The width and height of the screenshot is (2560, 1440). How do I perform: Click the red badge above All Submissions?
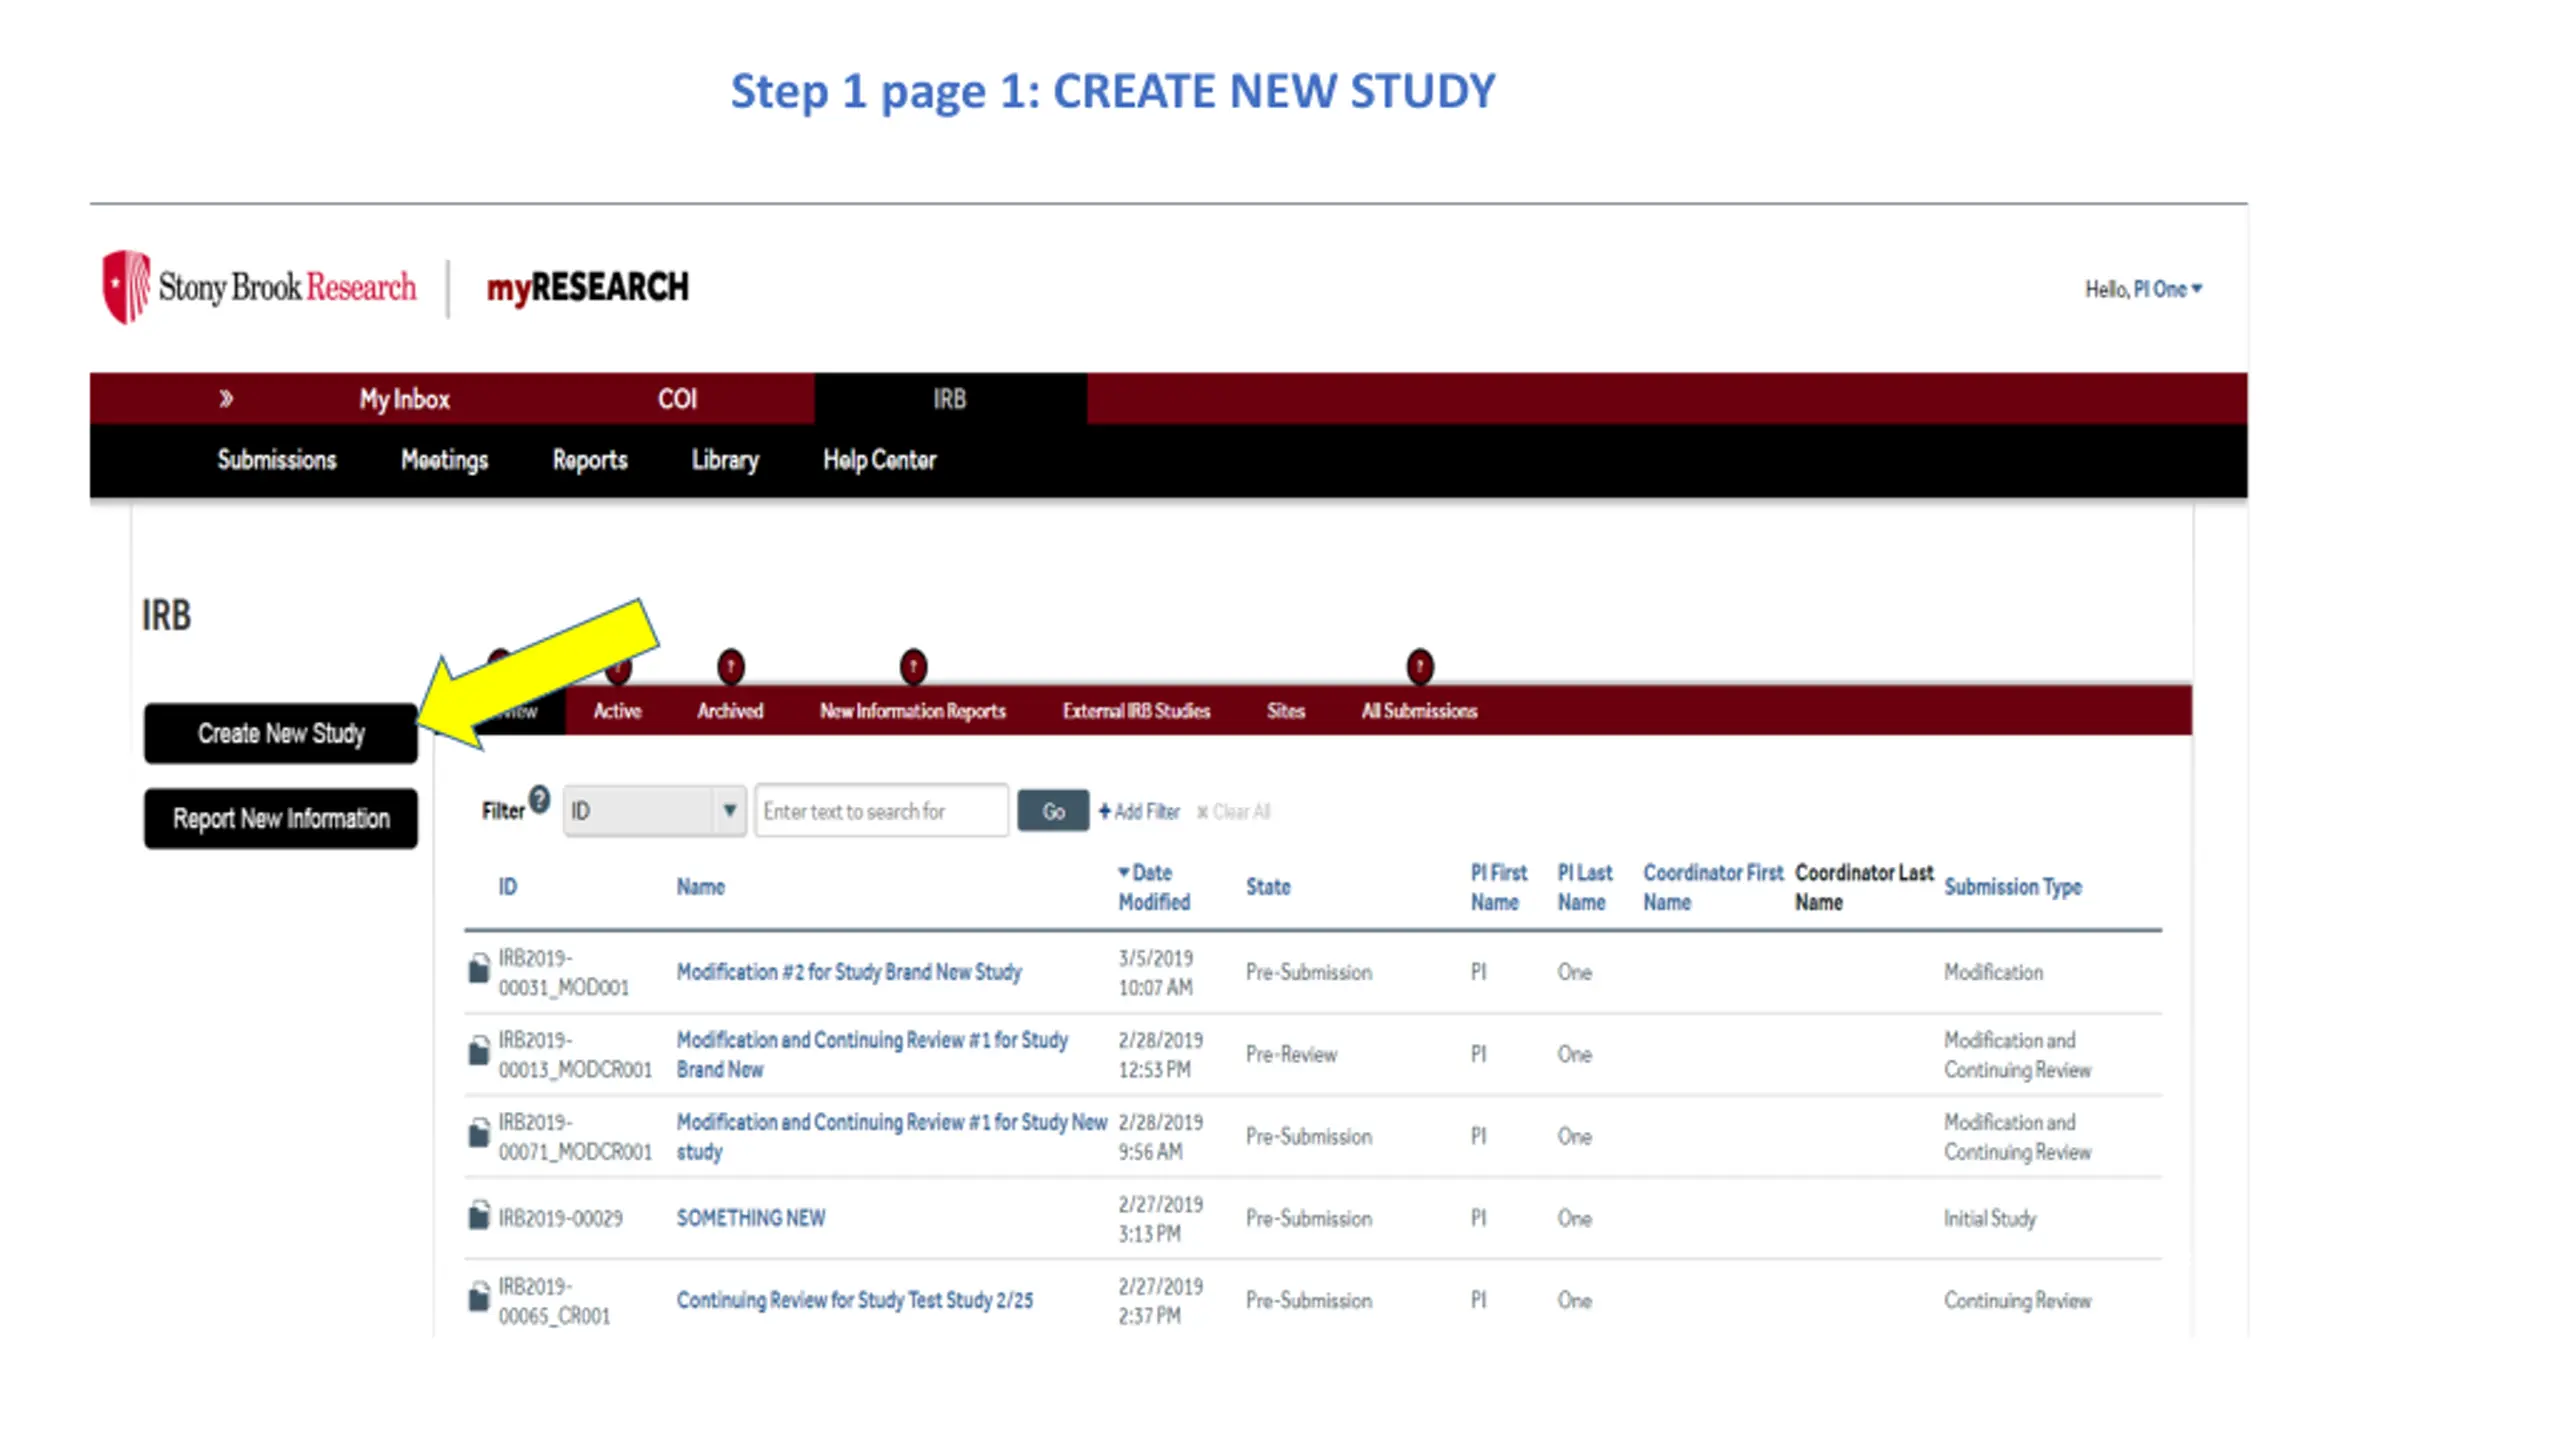1420,667
